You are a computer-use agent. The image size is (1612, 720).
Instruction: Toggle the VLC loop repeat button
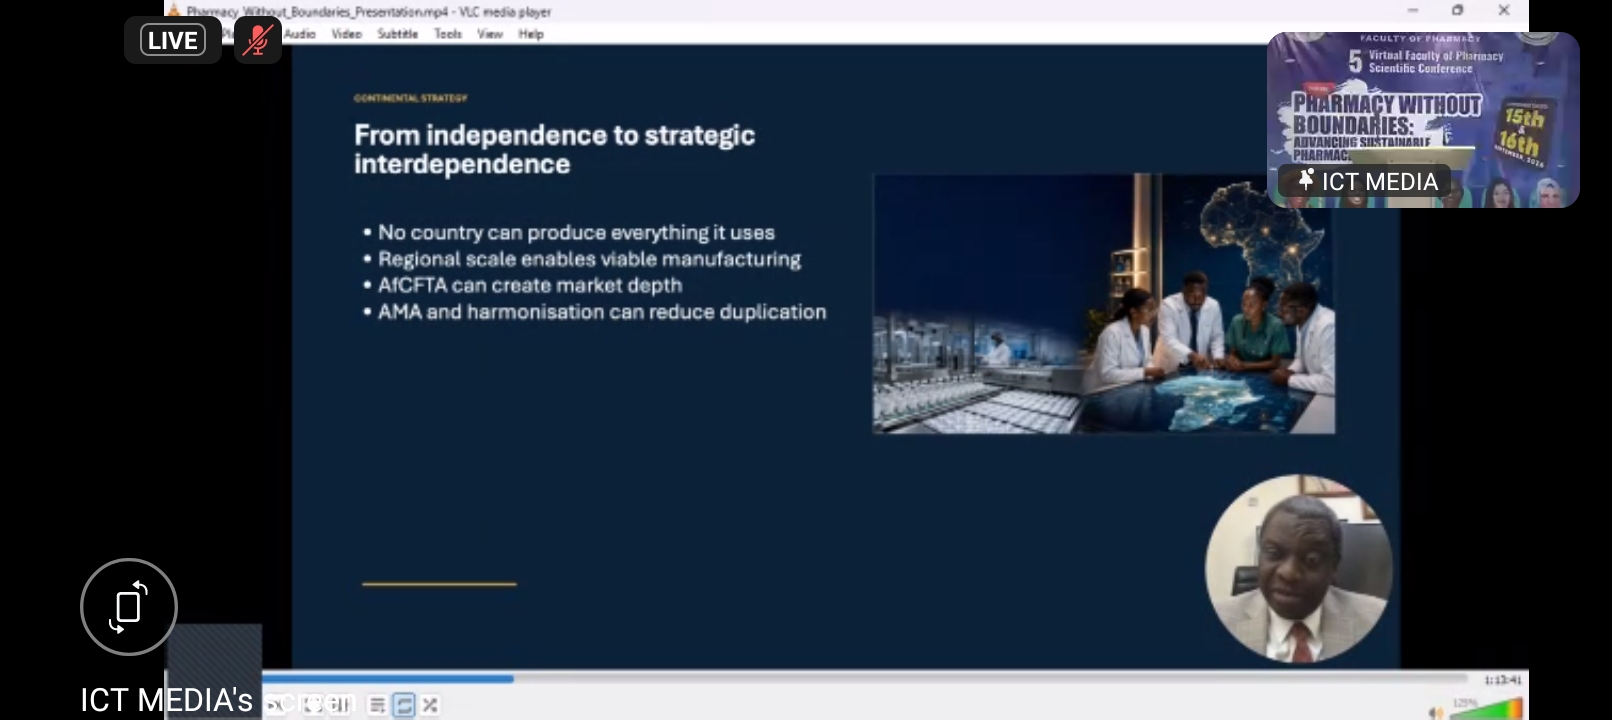[404, 706]
